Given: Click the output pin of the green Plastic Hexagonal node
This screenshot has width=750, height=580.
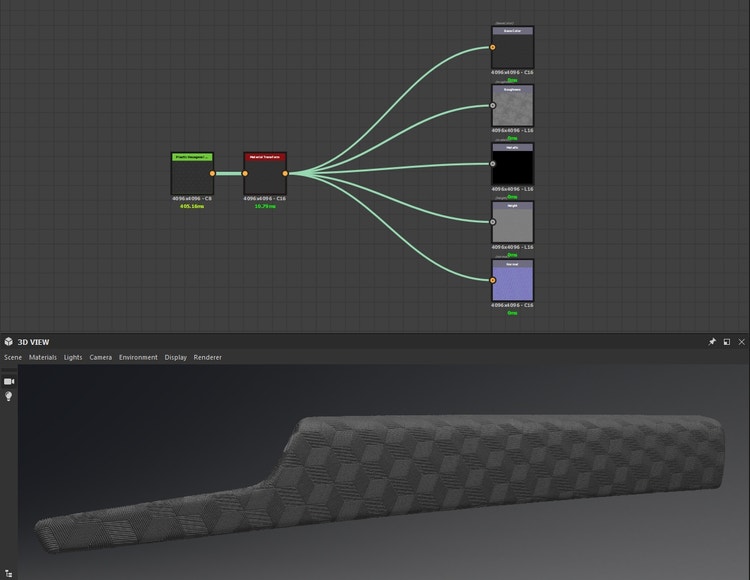Looking at the screenshot, I should [x=212, y=174].
